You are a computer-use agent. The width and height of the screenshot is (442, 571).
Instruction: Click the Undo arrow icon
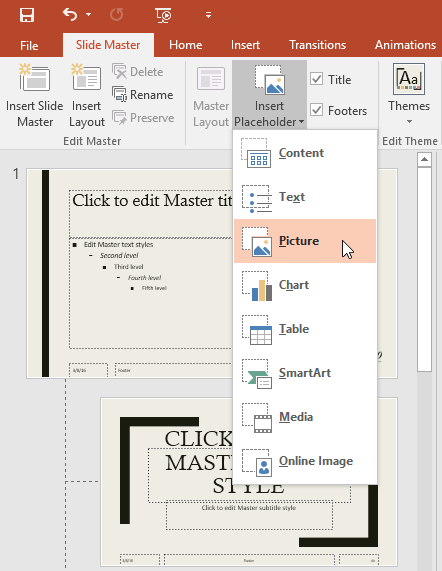coord(70,15)
